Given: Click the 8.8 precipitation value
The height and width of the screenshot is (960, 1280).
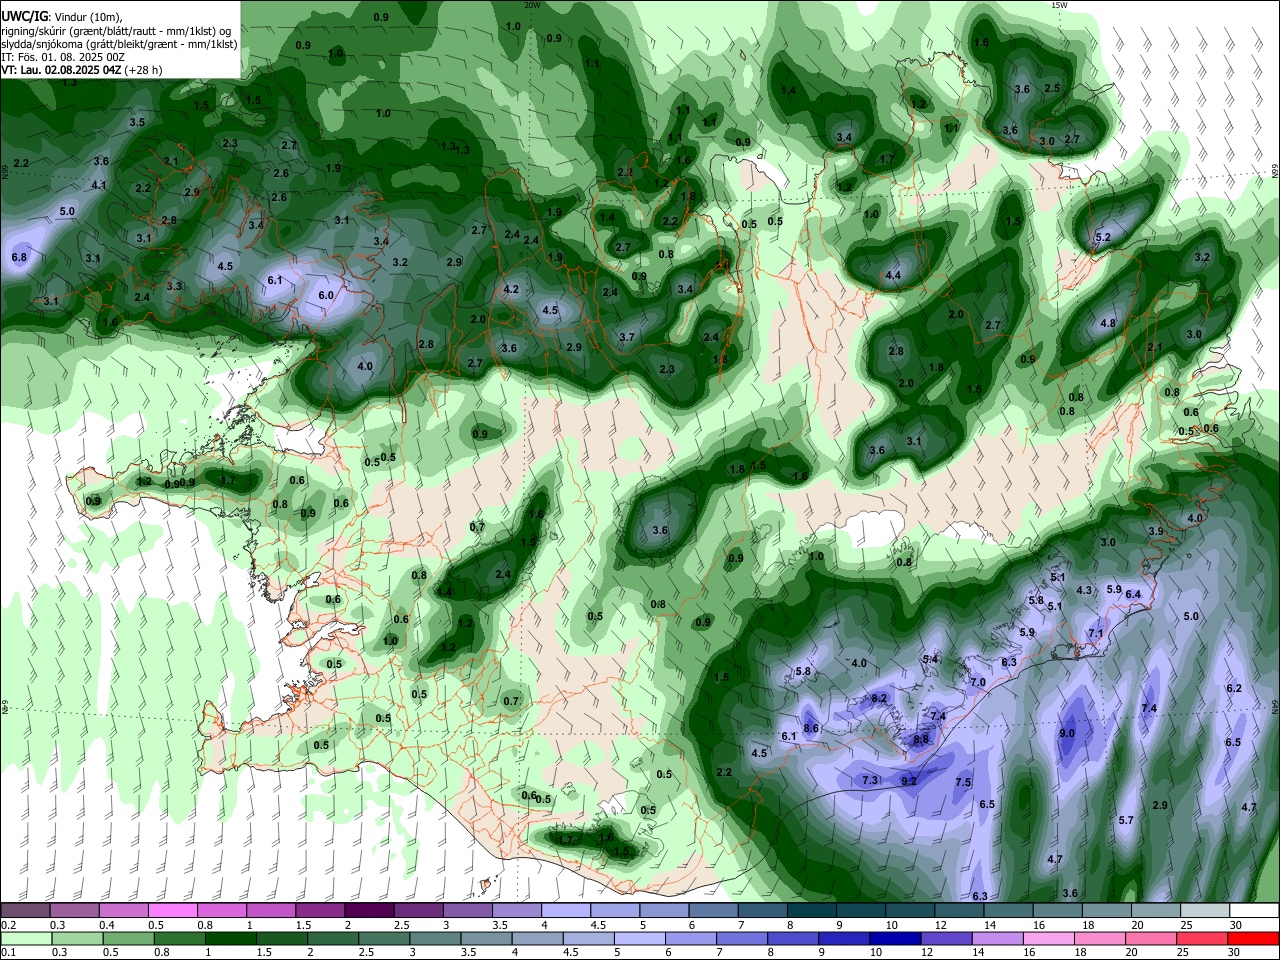Looking at the screenshot, I should click(921, 740).
